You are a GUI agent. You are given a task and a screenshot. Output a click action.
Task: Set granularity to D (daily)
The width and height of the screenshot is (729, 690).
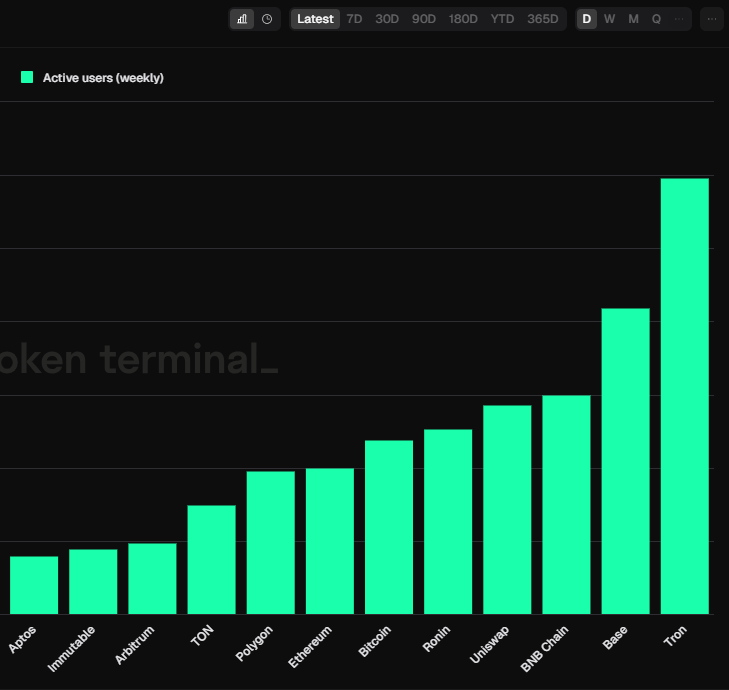[587, 19]
